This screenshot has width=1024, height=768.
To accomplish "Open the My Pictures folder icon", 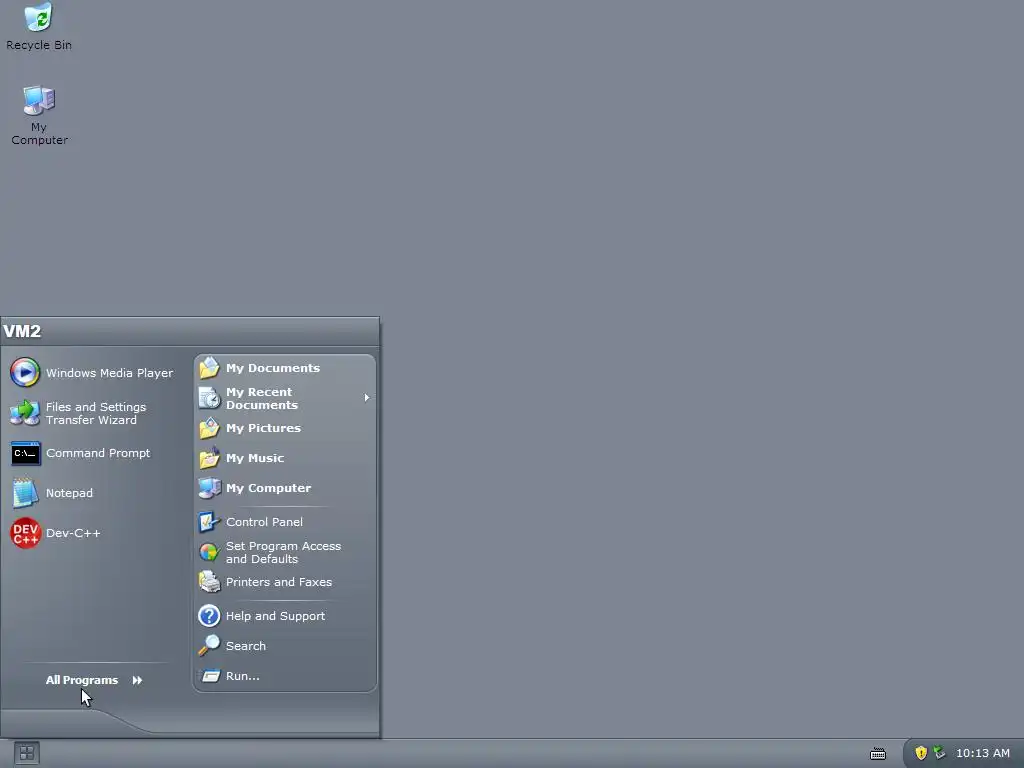I will pyautogui.click(x=209, y=428).
